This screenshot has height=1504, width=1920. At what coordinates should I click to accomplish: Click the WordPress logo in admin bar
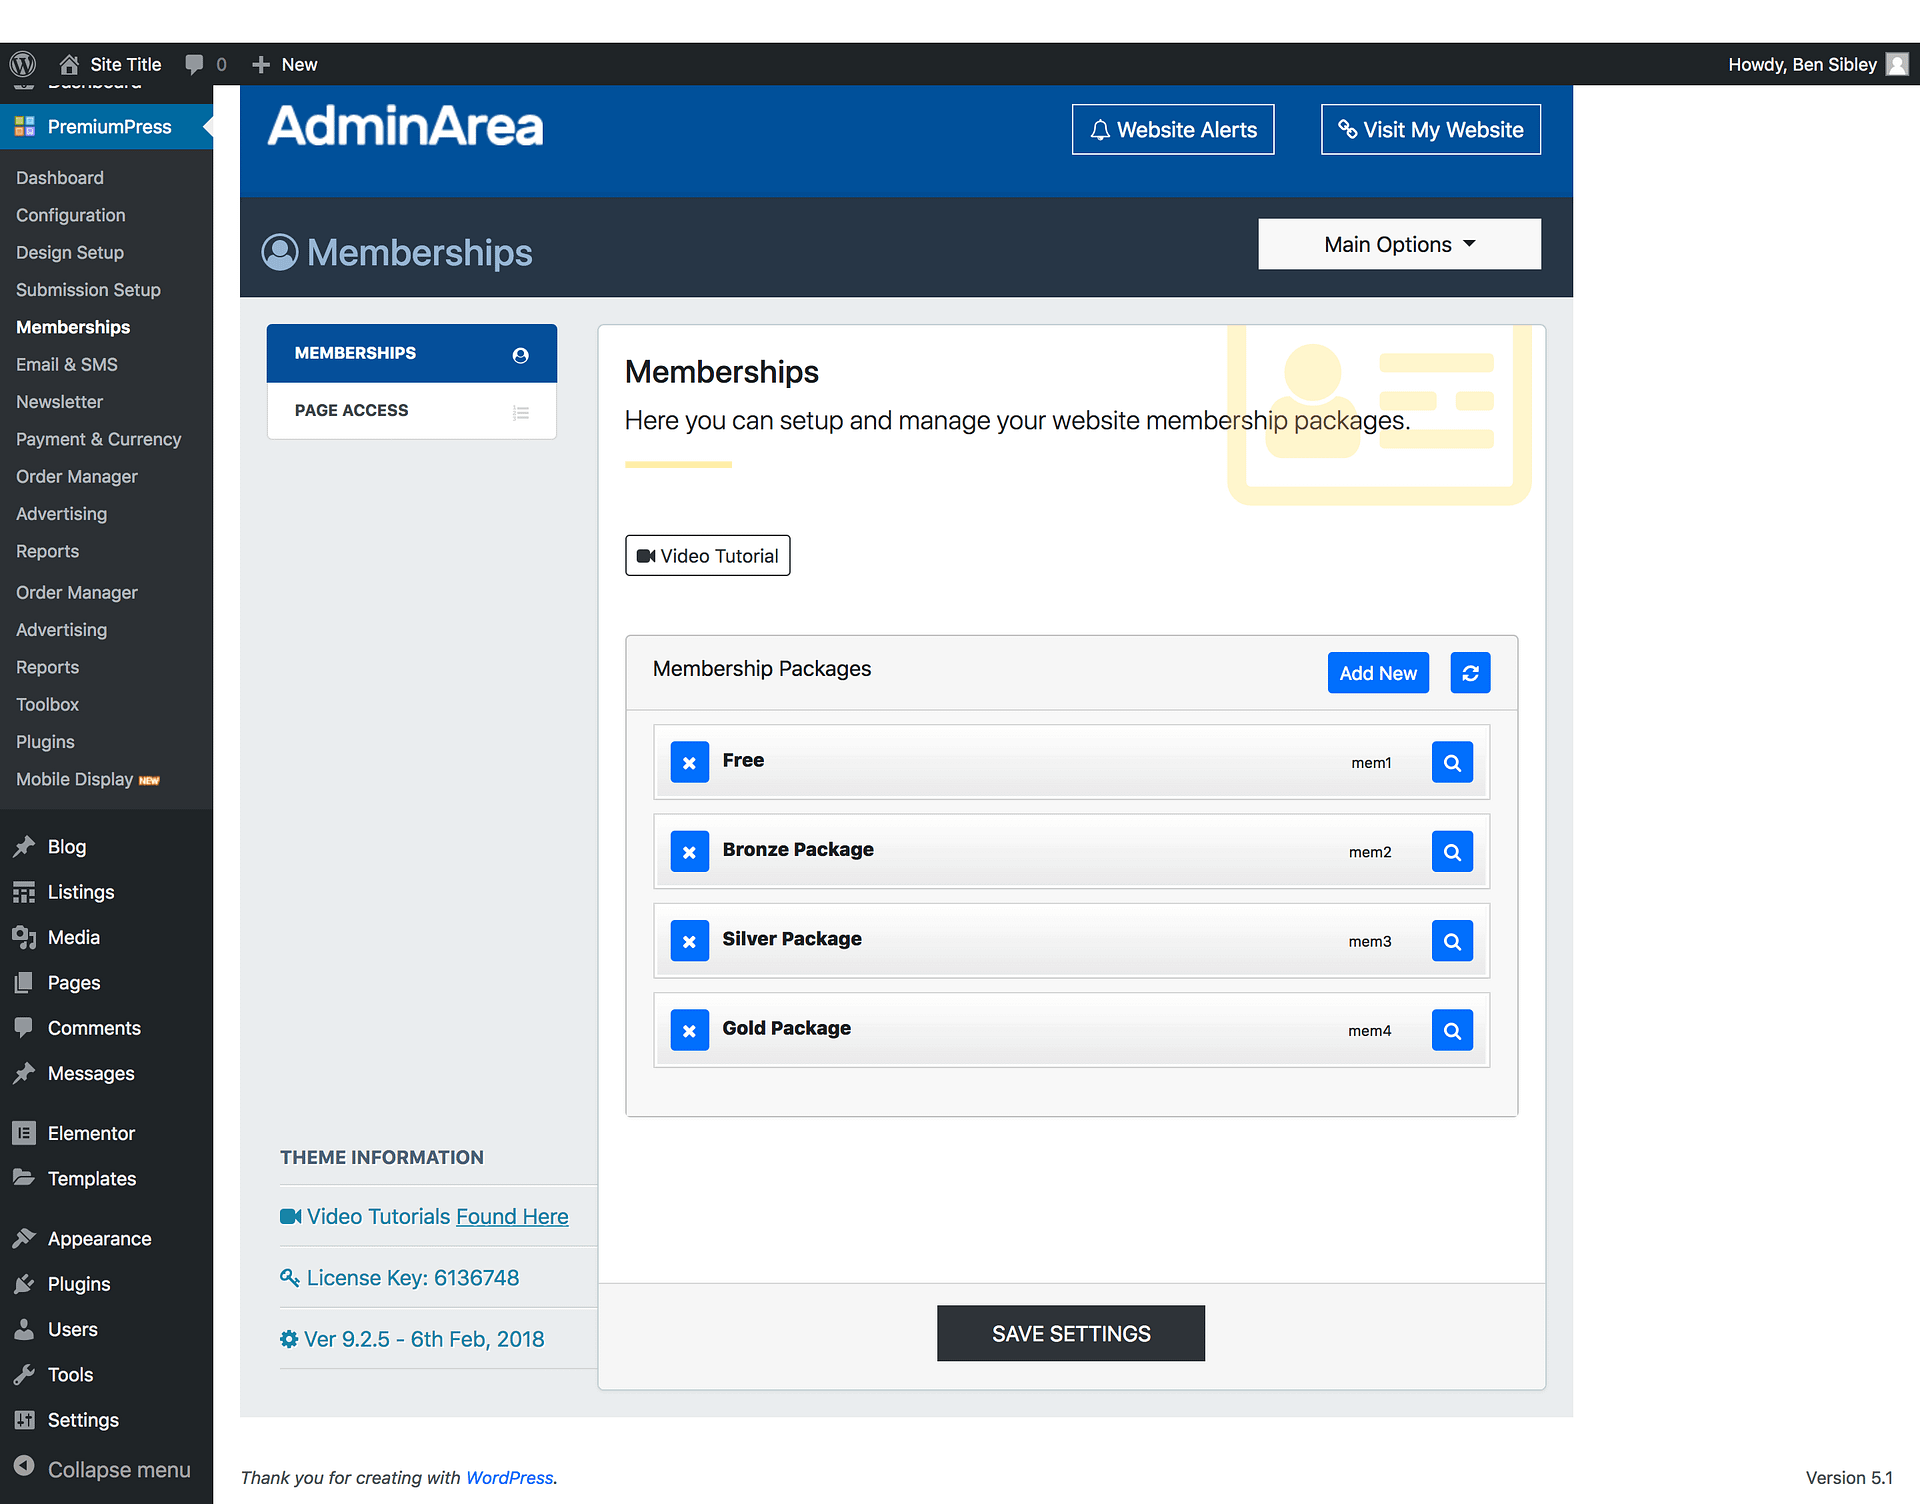(22, 64)
